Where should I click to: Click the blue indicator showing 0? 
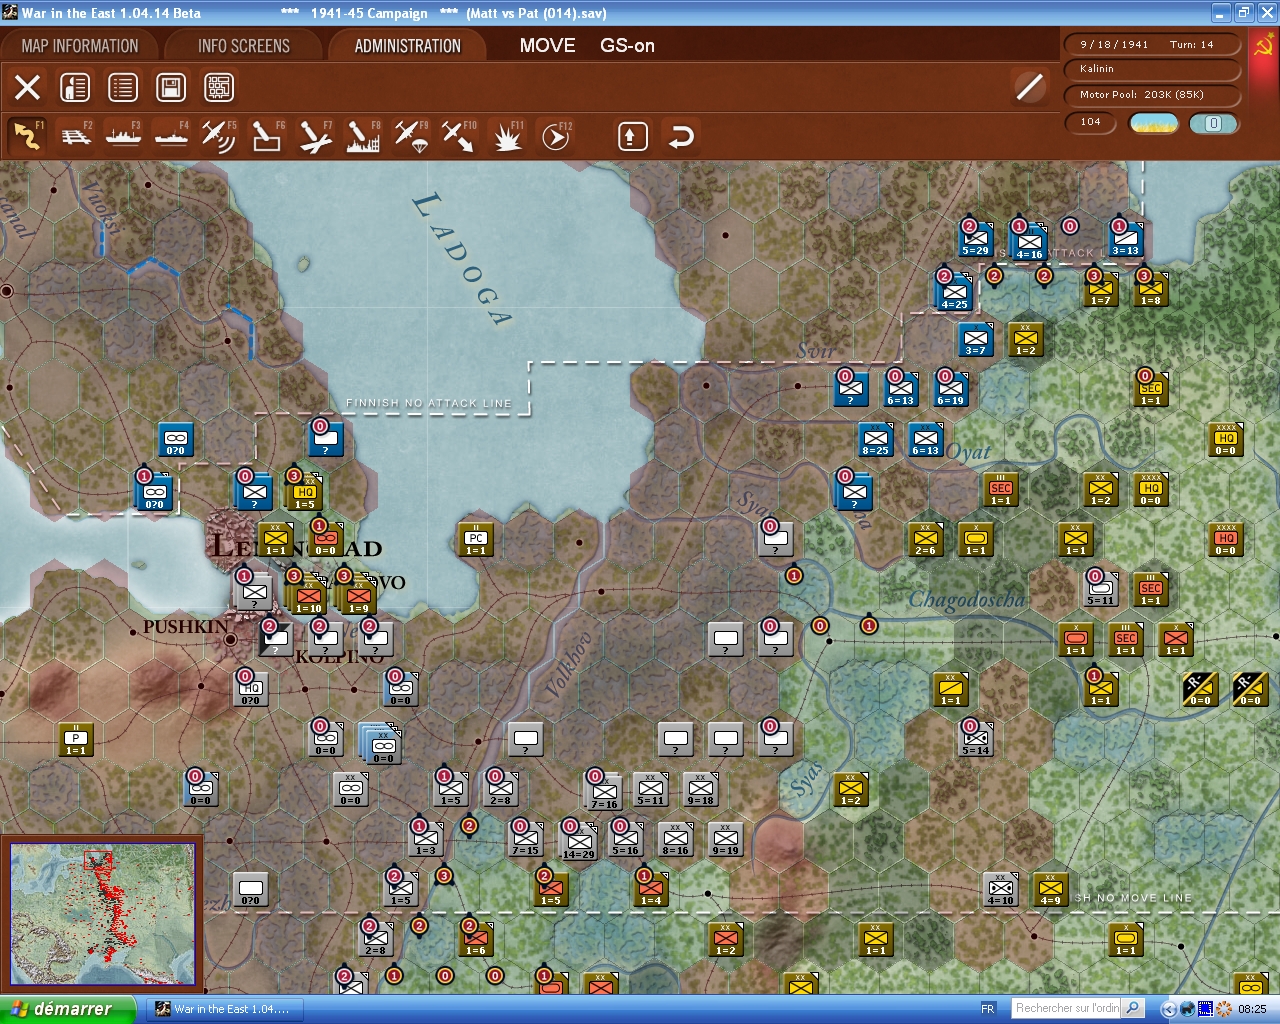(x=1214, y=123)
